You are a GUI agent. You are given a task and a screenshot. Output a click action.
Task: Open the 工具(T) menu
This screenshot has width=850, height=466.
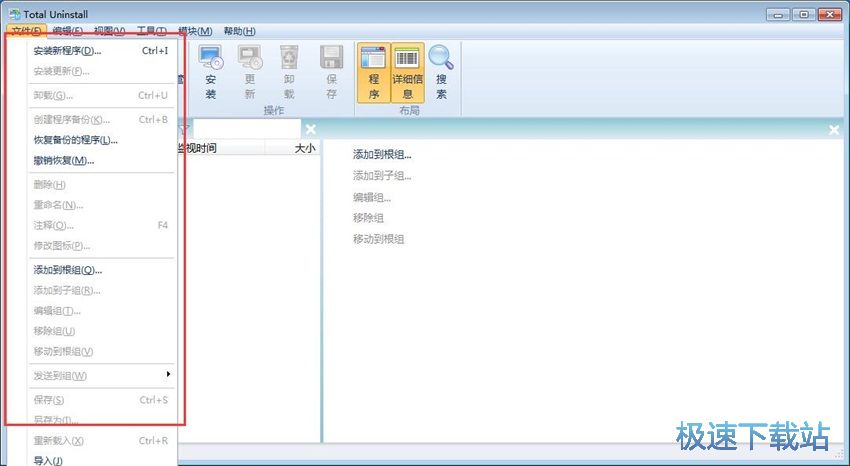point(152,31)
